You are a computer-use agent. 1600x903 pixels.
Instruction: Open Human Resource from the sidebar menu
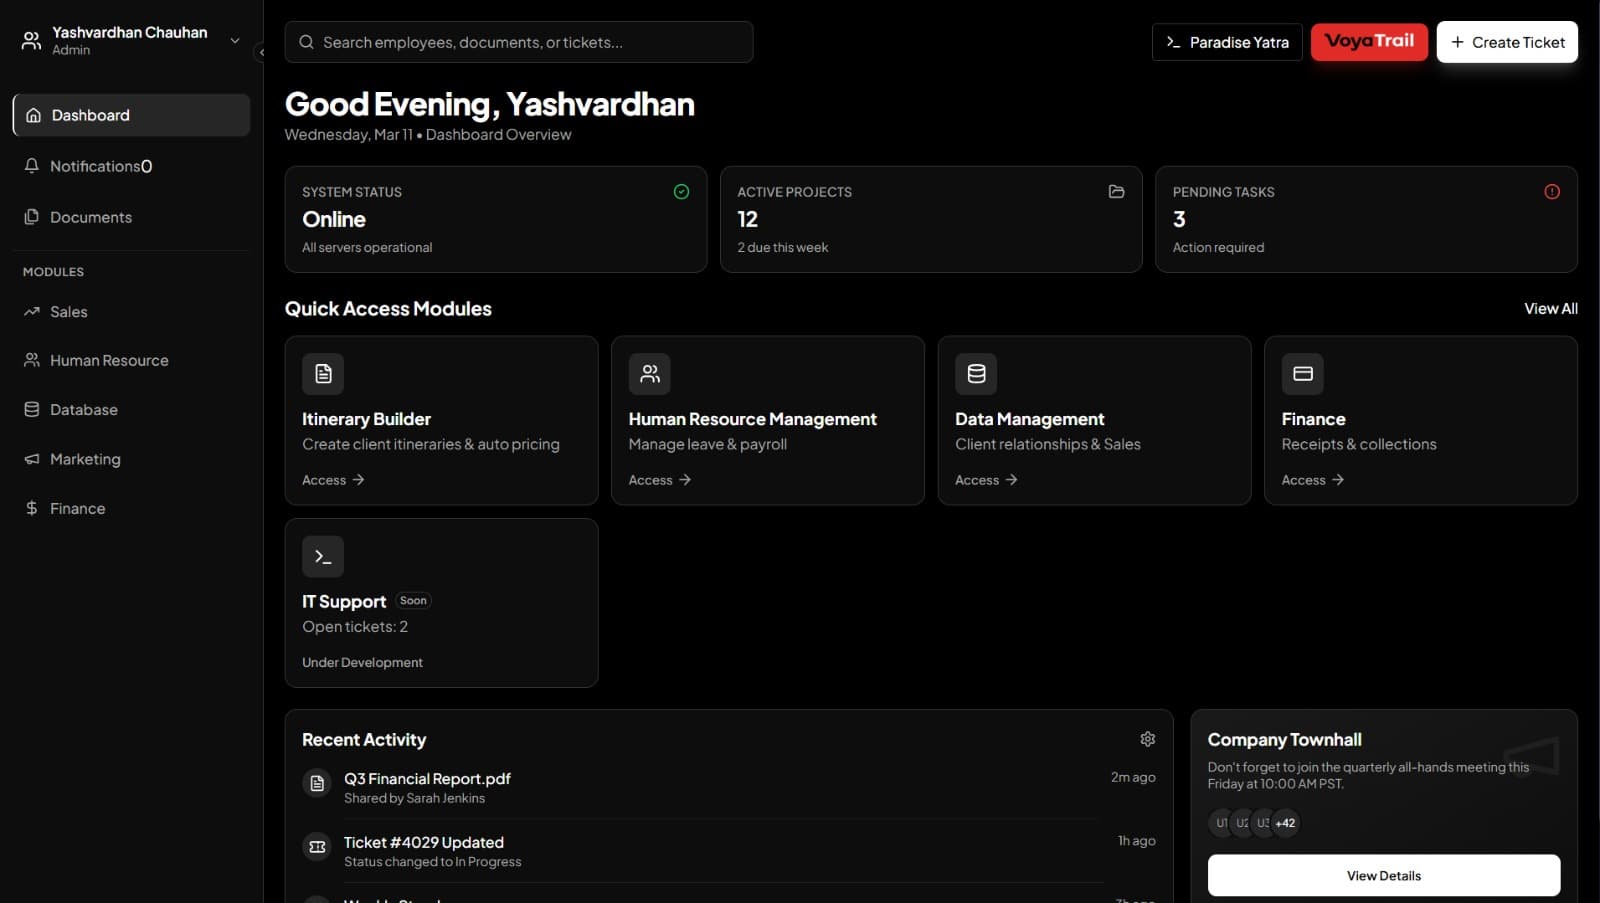109,360
